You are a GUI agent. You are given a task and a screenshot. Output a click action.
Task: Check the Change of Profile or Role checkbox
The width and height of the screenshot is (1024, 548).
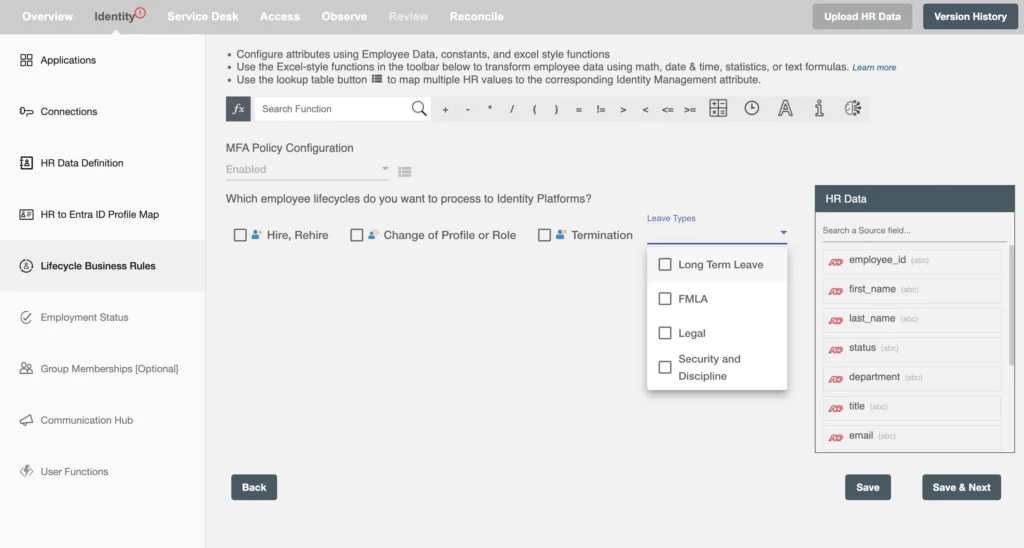click(357, 235)
